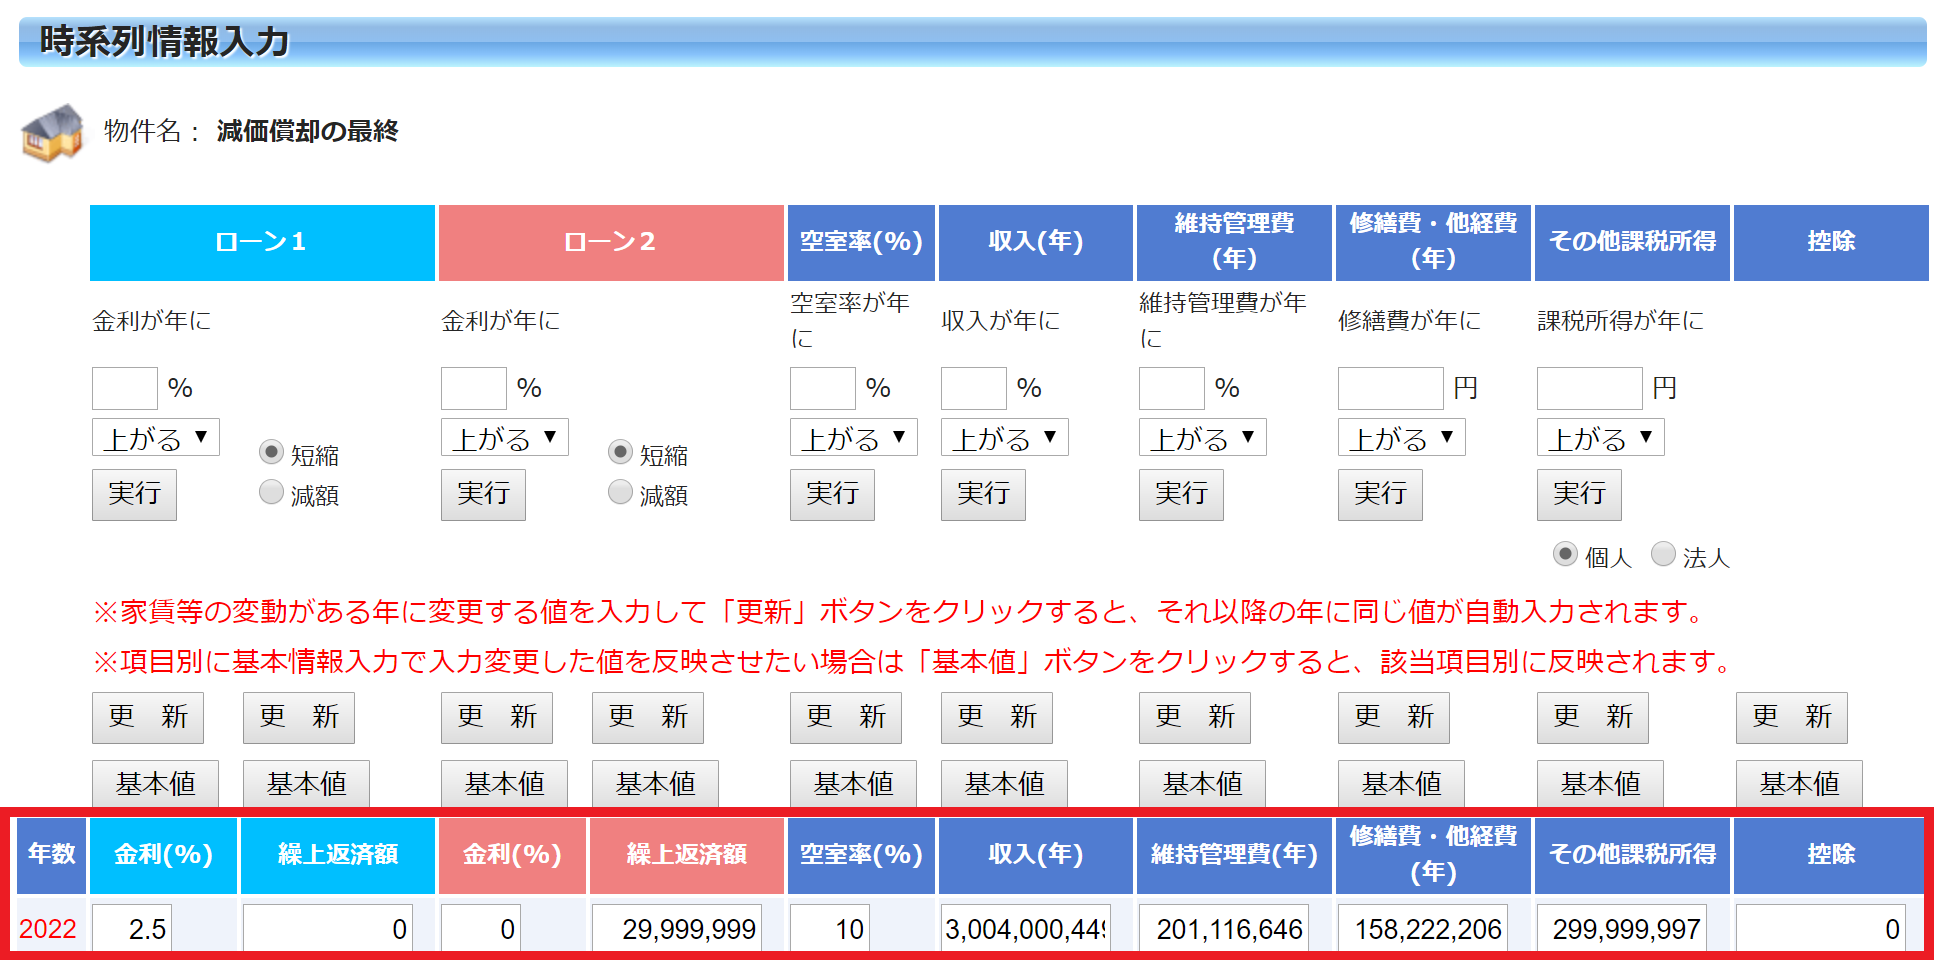Viewport: 1941px width, 960px height.
Task: Select 短縮 radio under ローン1
Action: pyautogui.click(x=271, y=453)
